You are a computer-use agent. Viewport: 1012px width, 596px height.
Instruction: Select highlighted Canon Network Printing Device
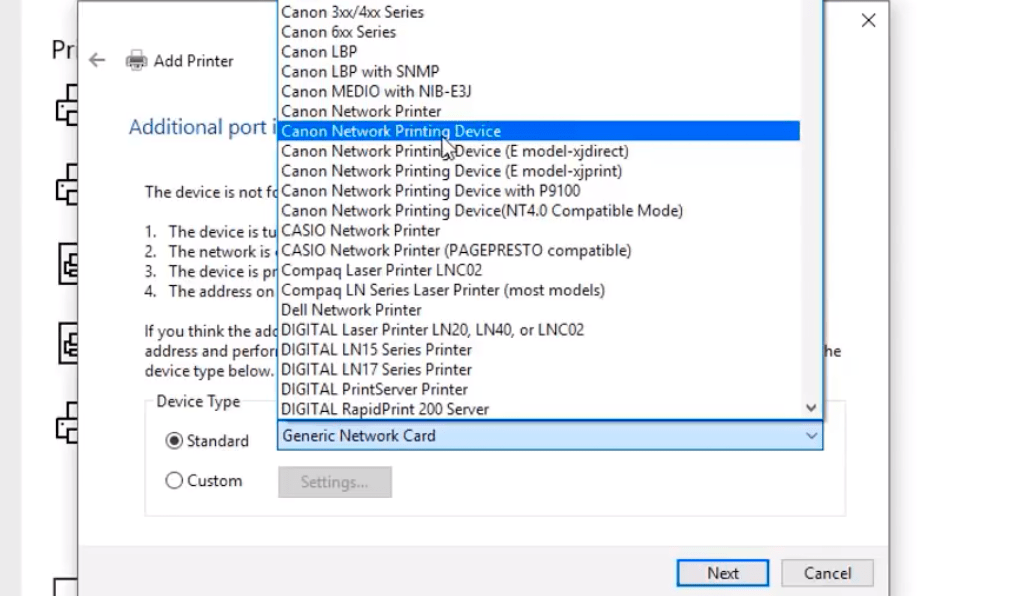(x=539, y=131)
